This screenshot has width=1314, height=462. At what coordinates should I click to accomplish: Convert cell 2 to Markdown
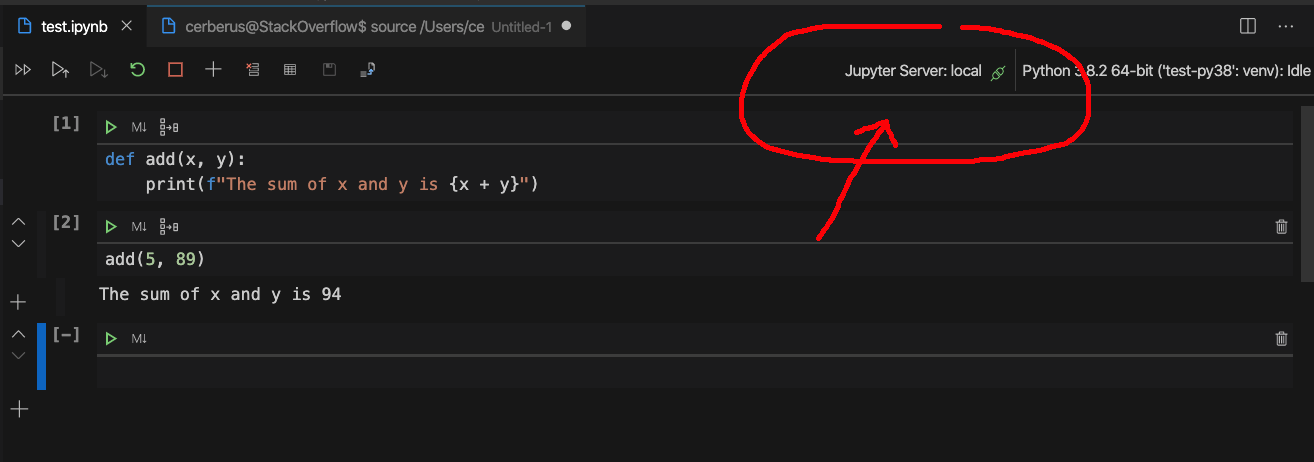139,227
